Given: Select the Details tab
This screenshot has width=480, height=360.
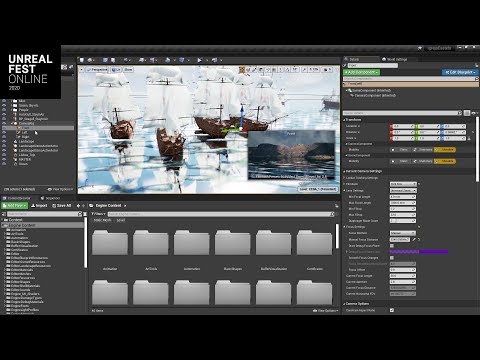Looking at the screenshot, I should tap(353, 59).
